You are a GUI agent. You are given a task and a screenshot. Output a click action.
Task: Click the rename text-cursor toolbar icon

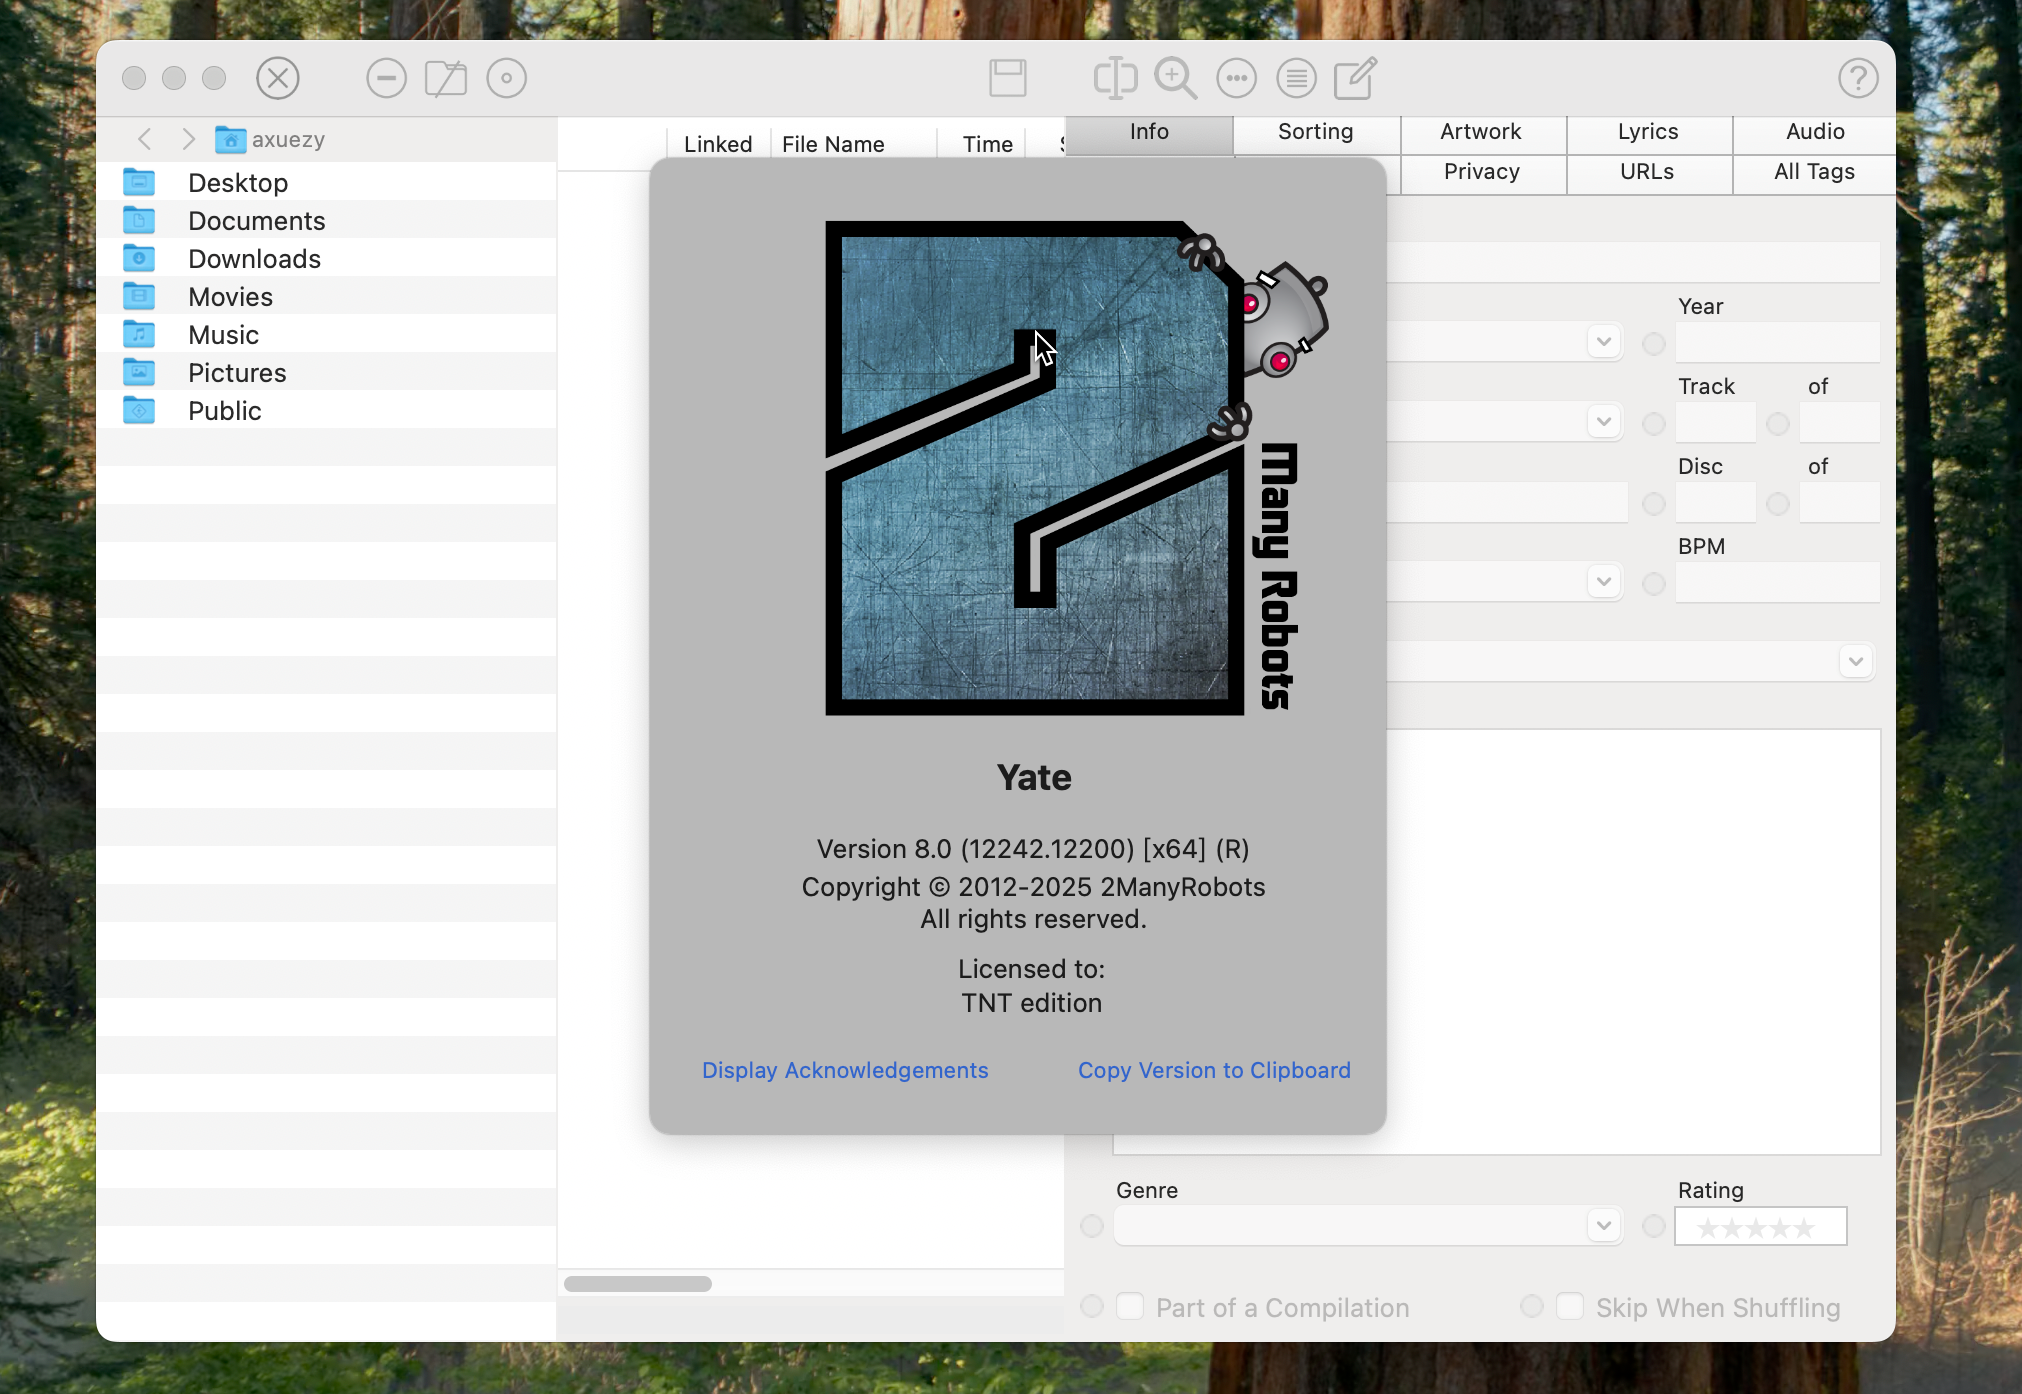pyautogui.click(x=1115, y=78)
